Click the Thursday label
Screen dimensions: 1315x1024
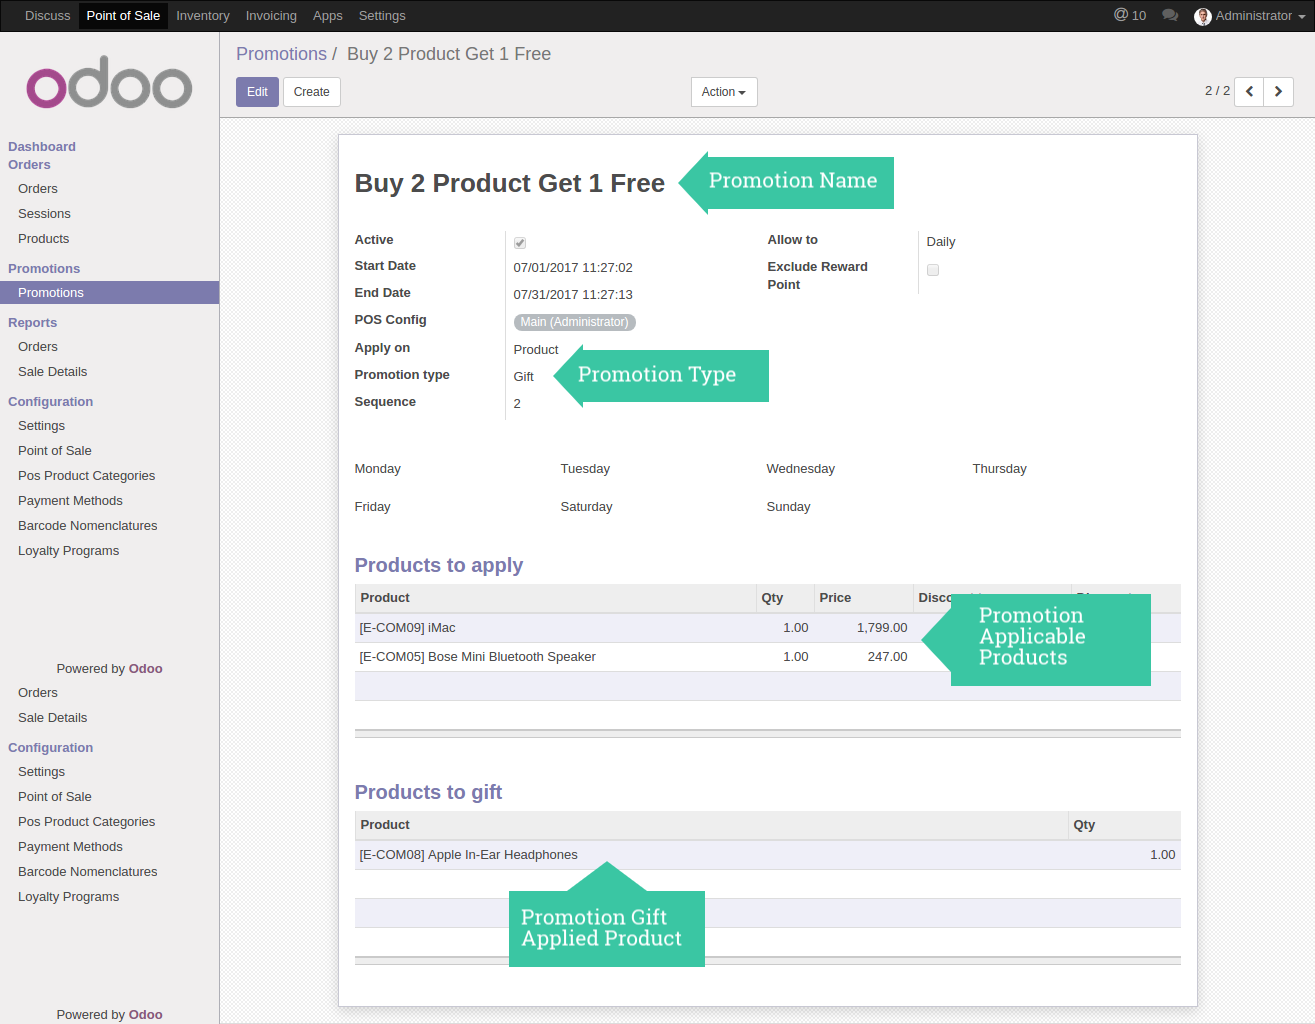pos(1000,469)
